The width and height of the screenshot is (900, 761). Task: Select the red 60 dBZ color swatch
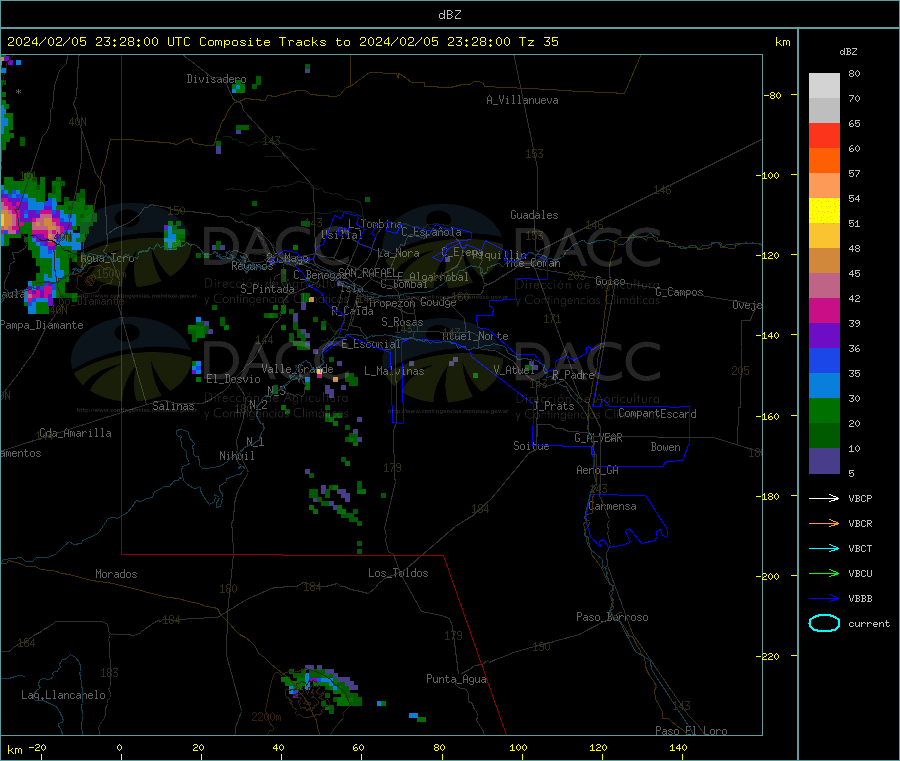pos(824,135)
